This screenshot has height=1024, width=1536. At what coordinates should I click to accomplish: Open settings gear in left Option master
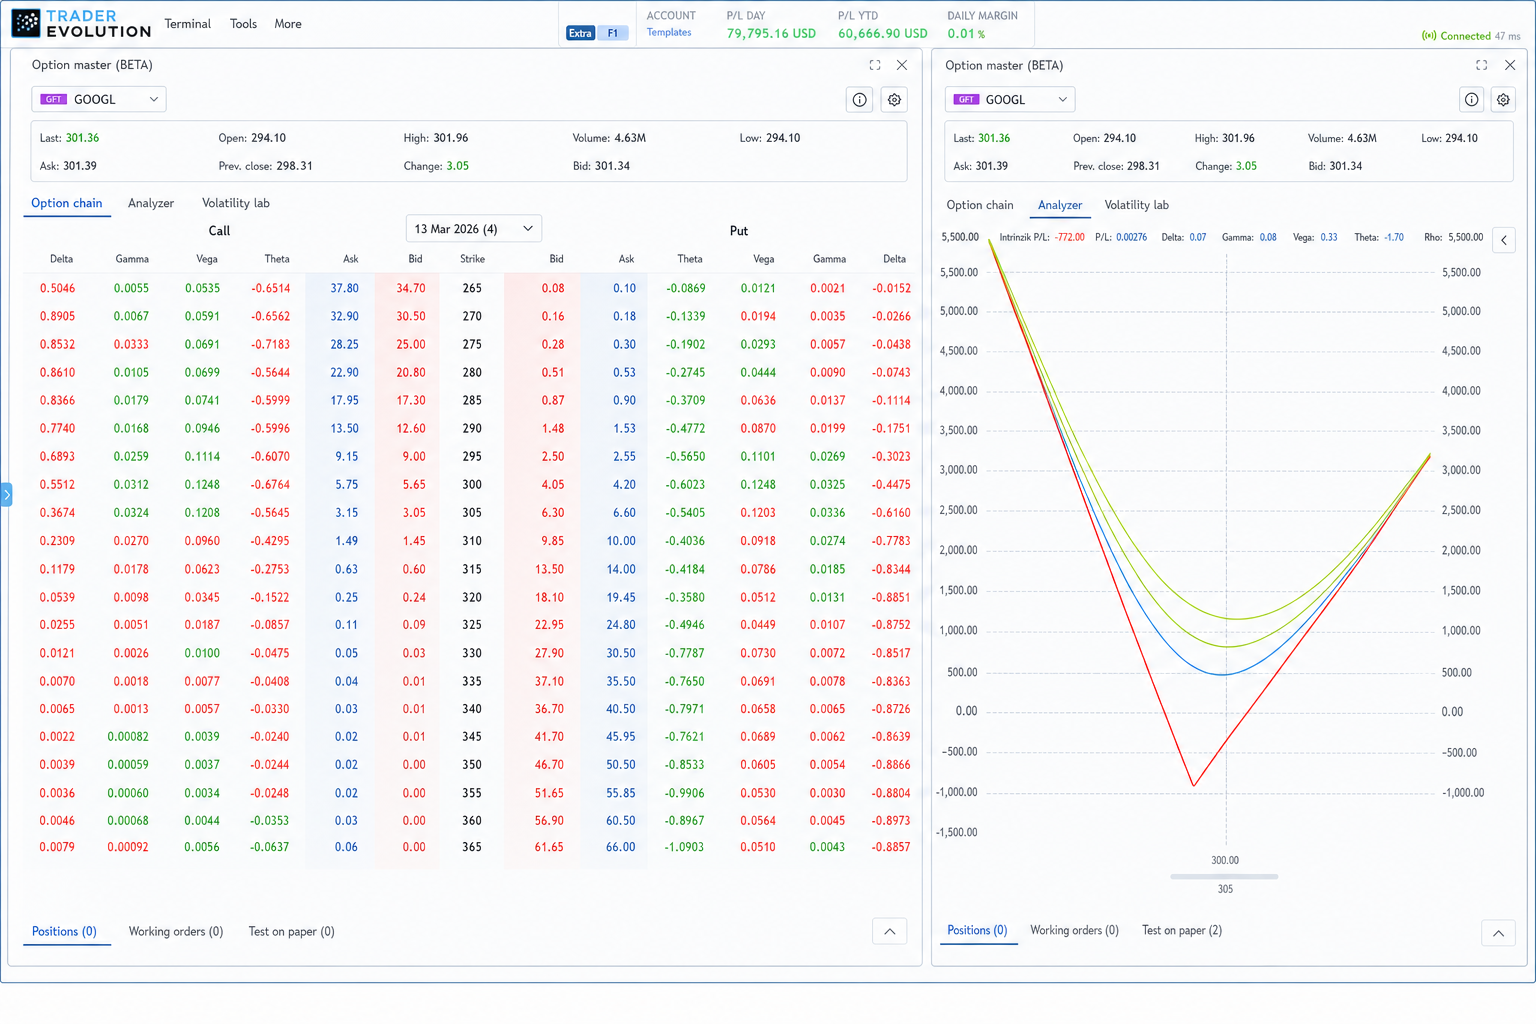(894, 100)
